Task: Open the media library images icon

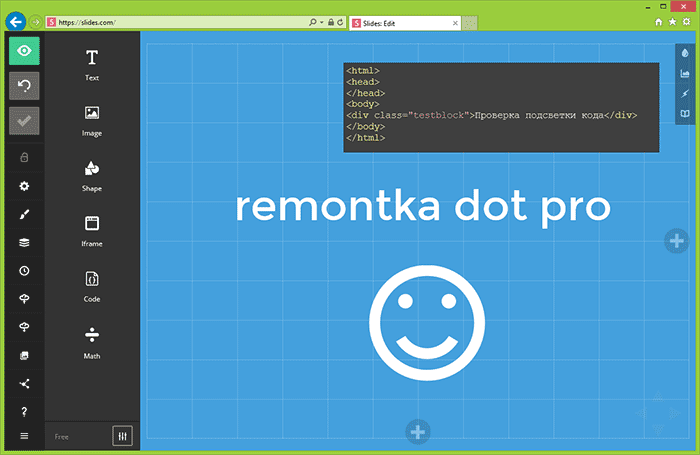Action: [24, 355]
